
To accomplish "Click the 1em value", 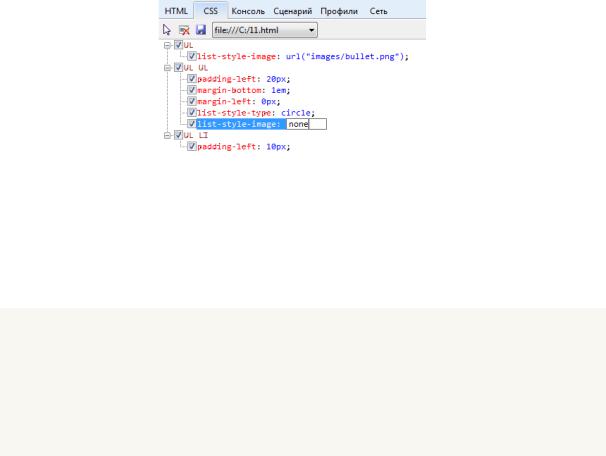I will click(278, 90).
